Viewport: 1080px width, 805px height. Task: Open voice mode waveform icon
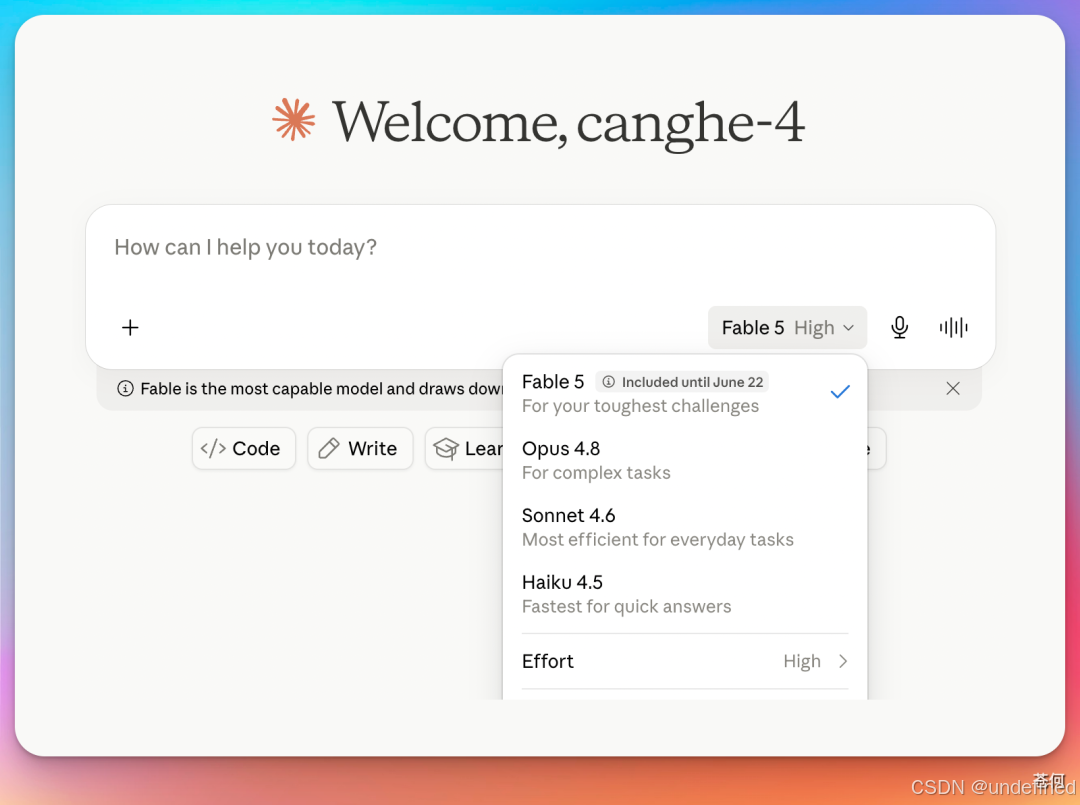(953, 327)
